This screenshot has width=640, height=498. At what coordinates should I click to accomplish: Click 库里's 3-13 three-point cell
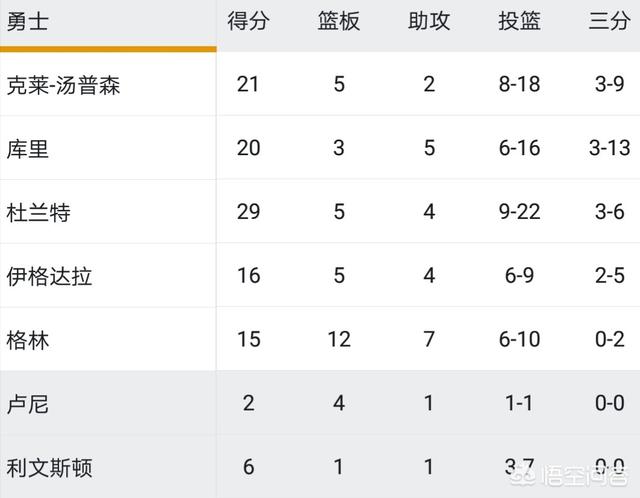coord(609,148)
